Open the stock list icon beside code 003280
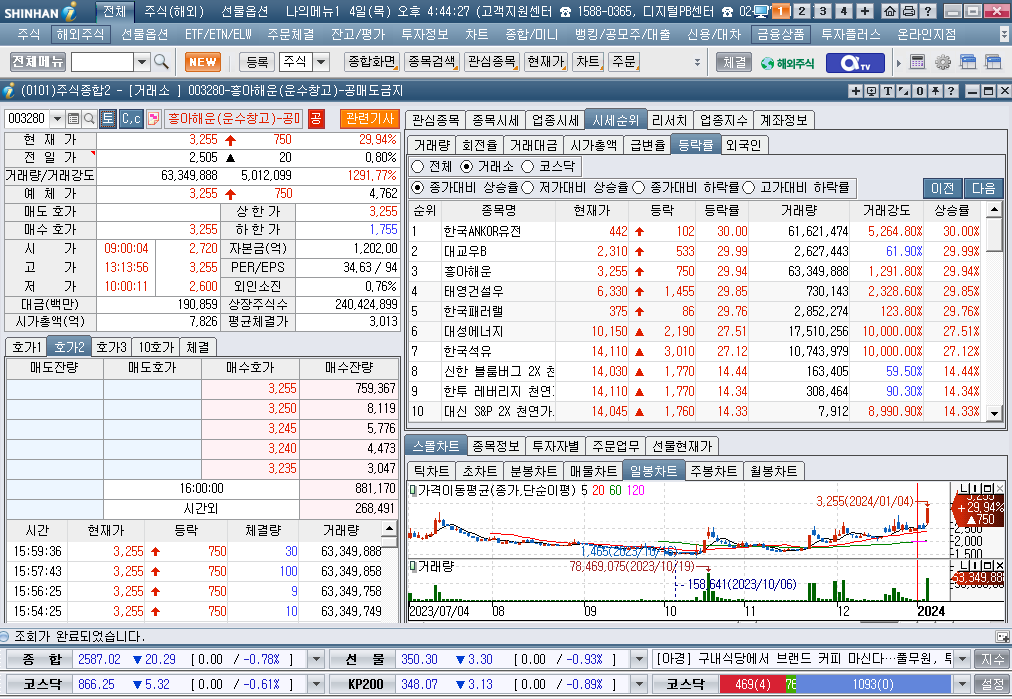This screenshot has height=699, width=1012. tap(73, 119)
